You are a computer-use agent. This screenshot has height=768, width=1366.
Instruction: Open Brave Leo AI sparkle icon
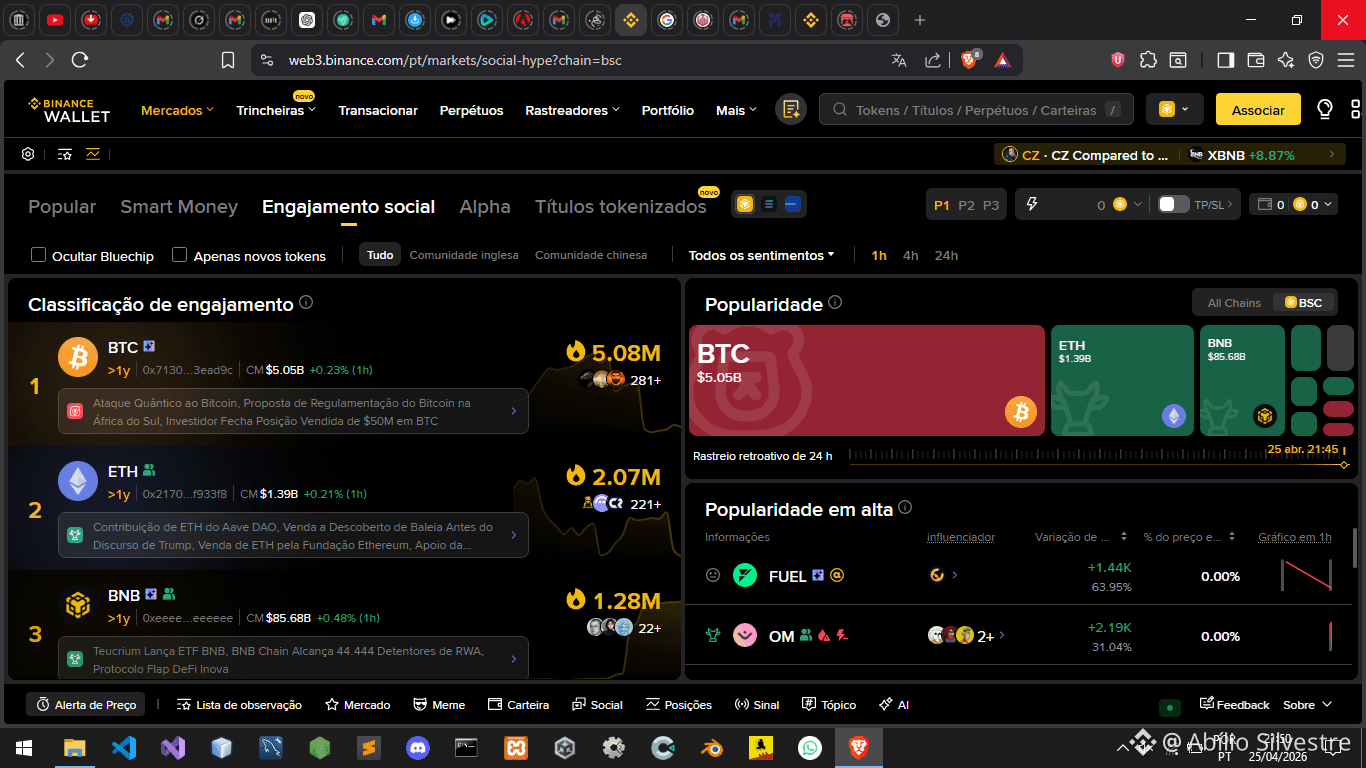[1286, 60]
